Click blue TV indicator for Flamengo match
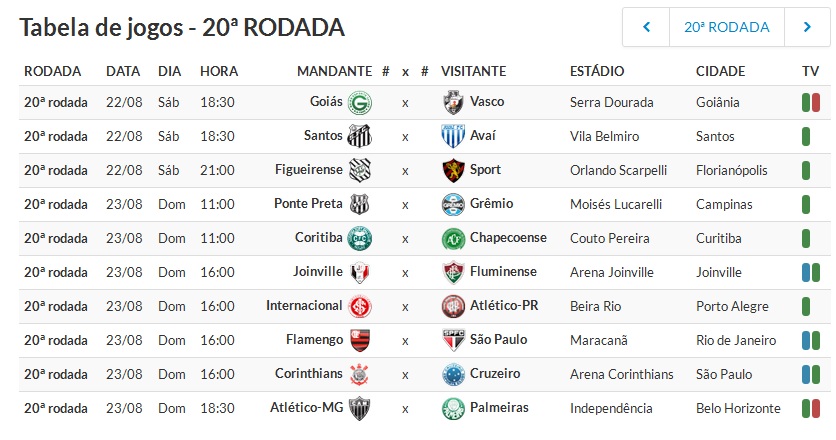 point(806,340)
